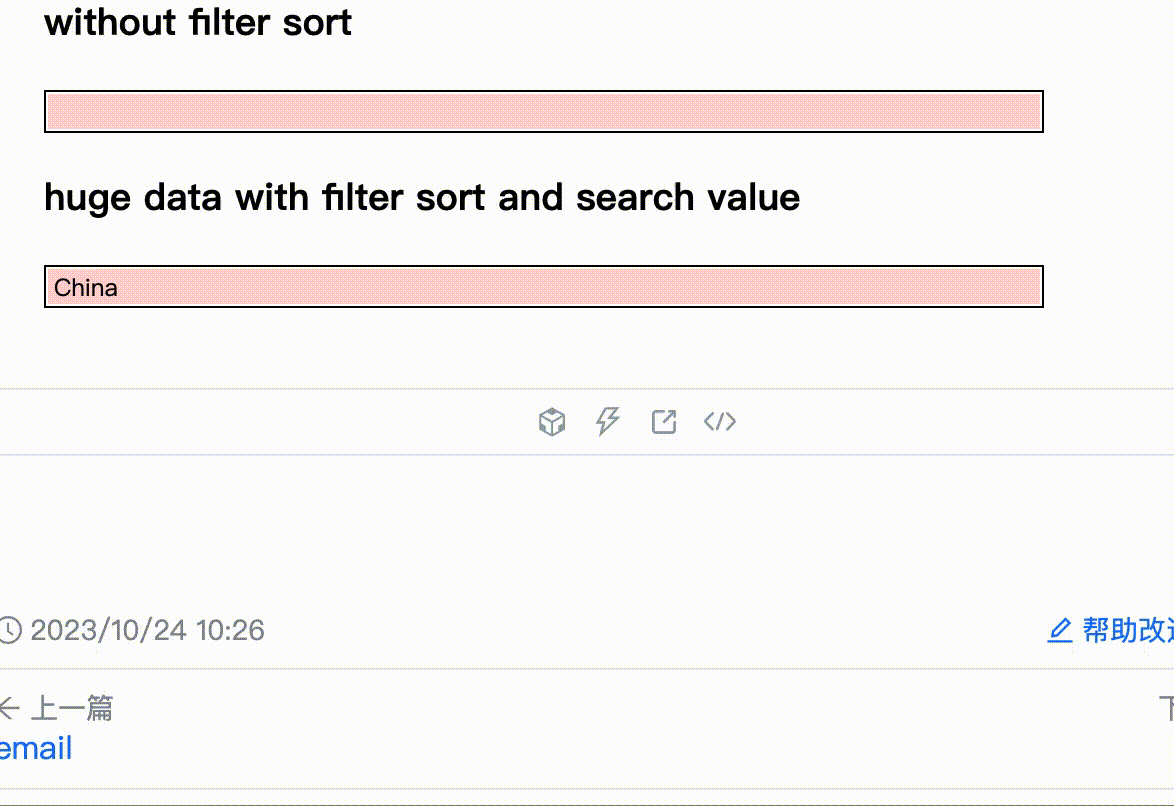
Task: Click the time "10:26" in the timestamp
Action: pos(230,630)
